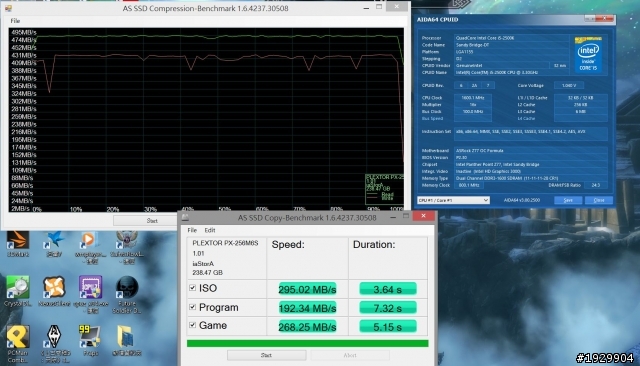
Task: Open the 3DMark desktop shortcut
Action: [x=18, y=244]
